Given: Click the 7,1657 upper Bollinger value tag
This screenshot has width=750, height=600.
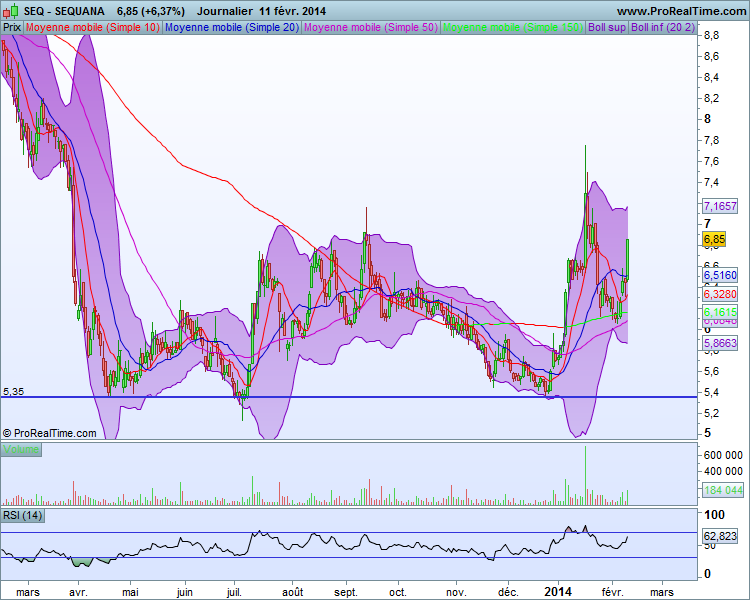Looking at the screenshot, I should point(720,206).
